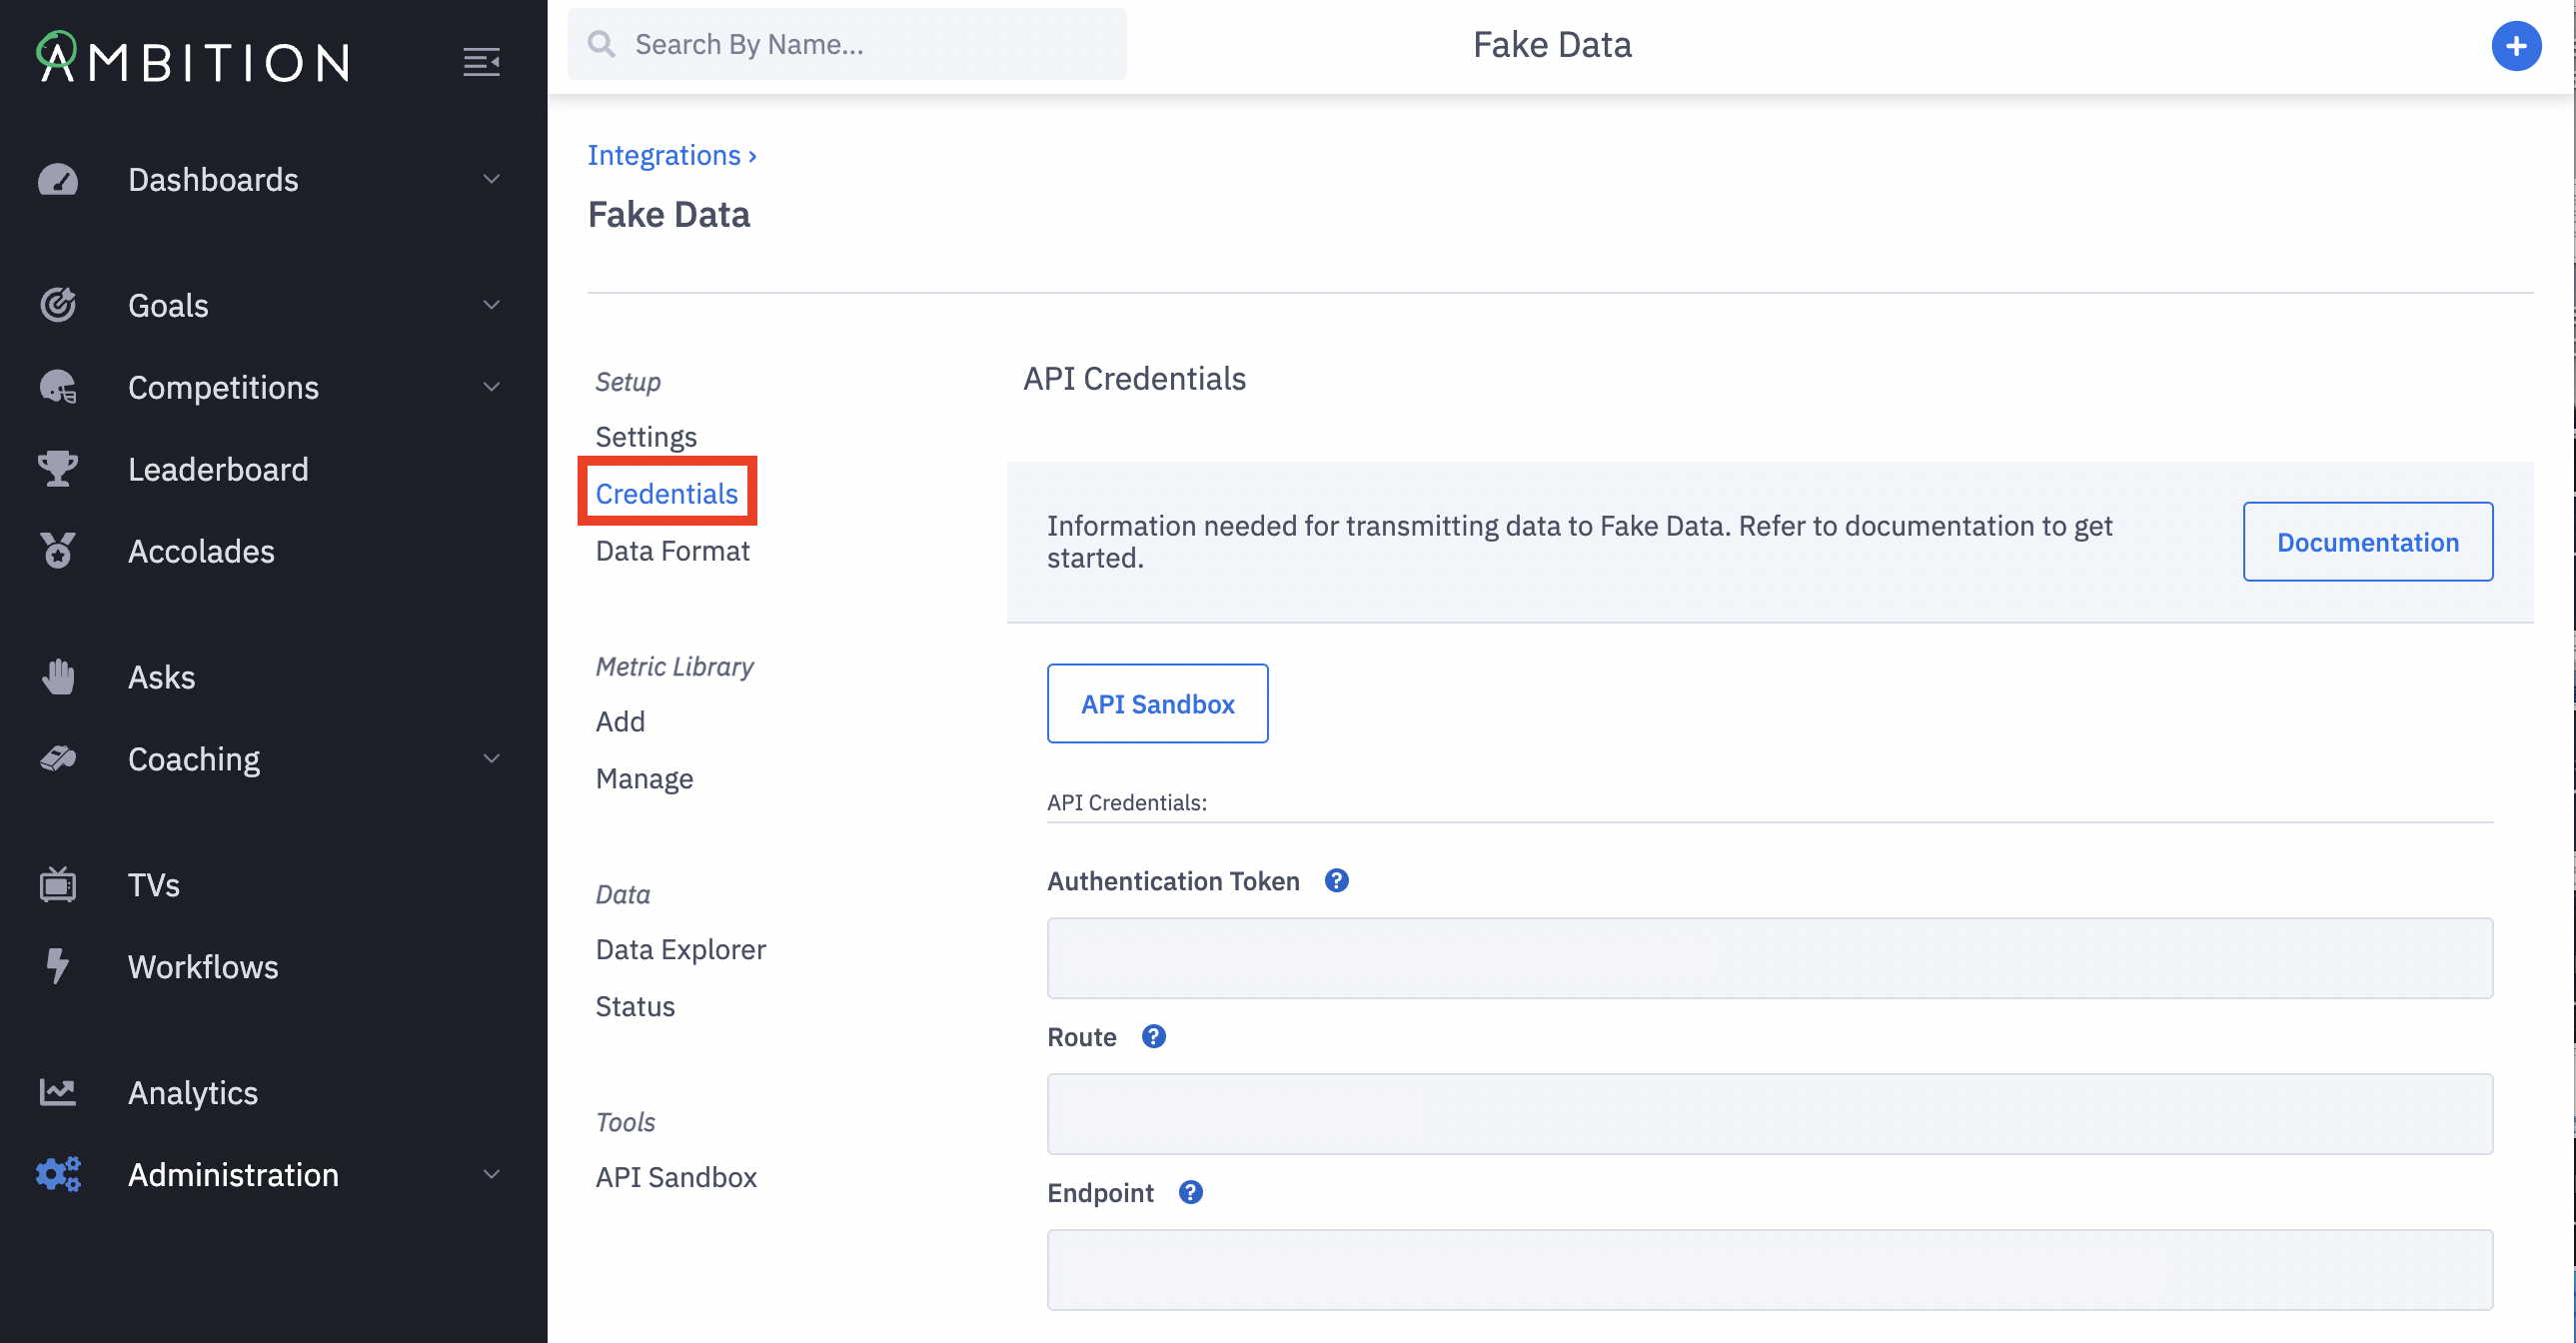
Task: Expand the Coaching menu chevron
Action: 491,759
